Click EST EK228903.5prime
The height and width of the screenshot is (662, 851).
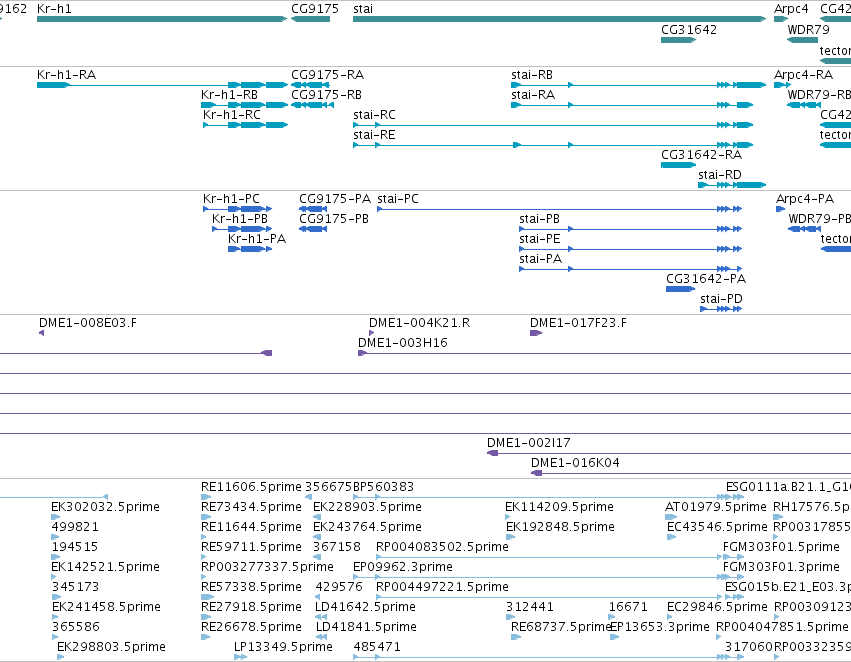(317, 517)
